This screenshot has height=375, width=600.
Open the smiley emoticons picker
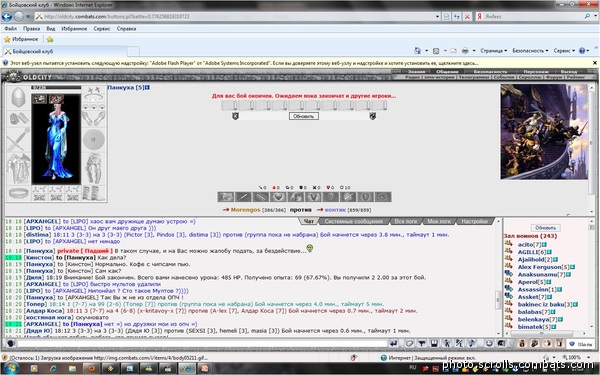[489, 343]
